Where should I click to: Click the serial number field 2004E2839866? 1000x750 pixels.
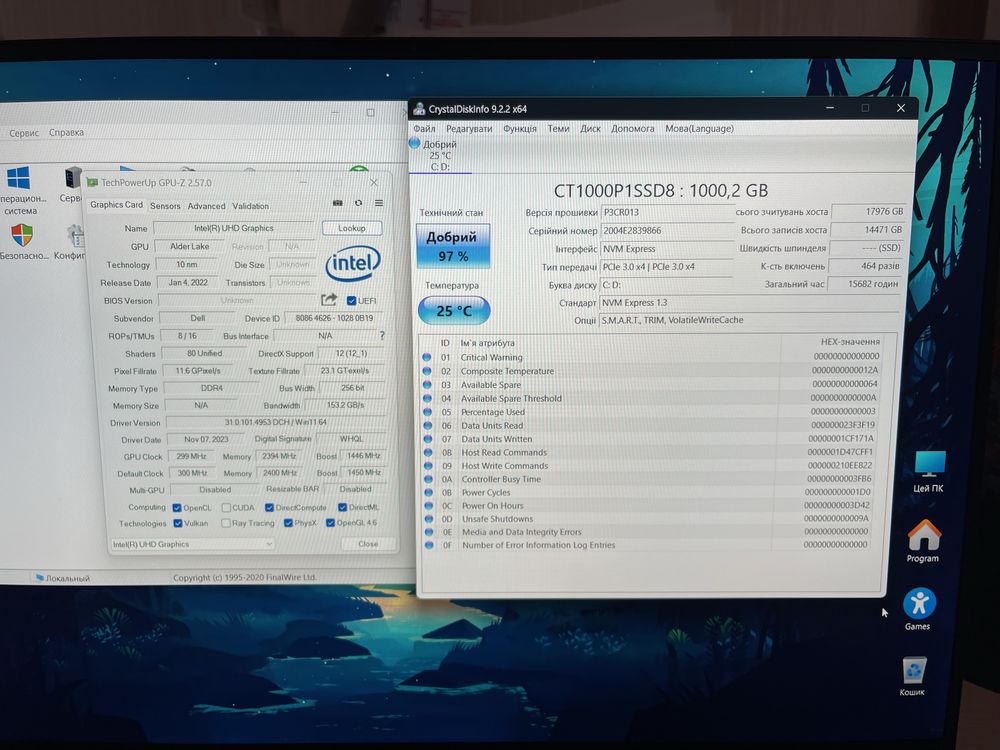(x=666, y=230)
